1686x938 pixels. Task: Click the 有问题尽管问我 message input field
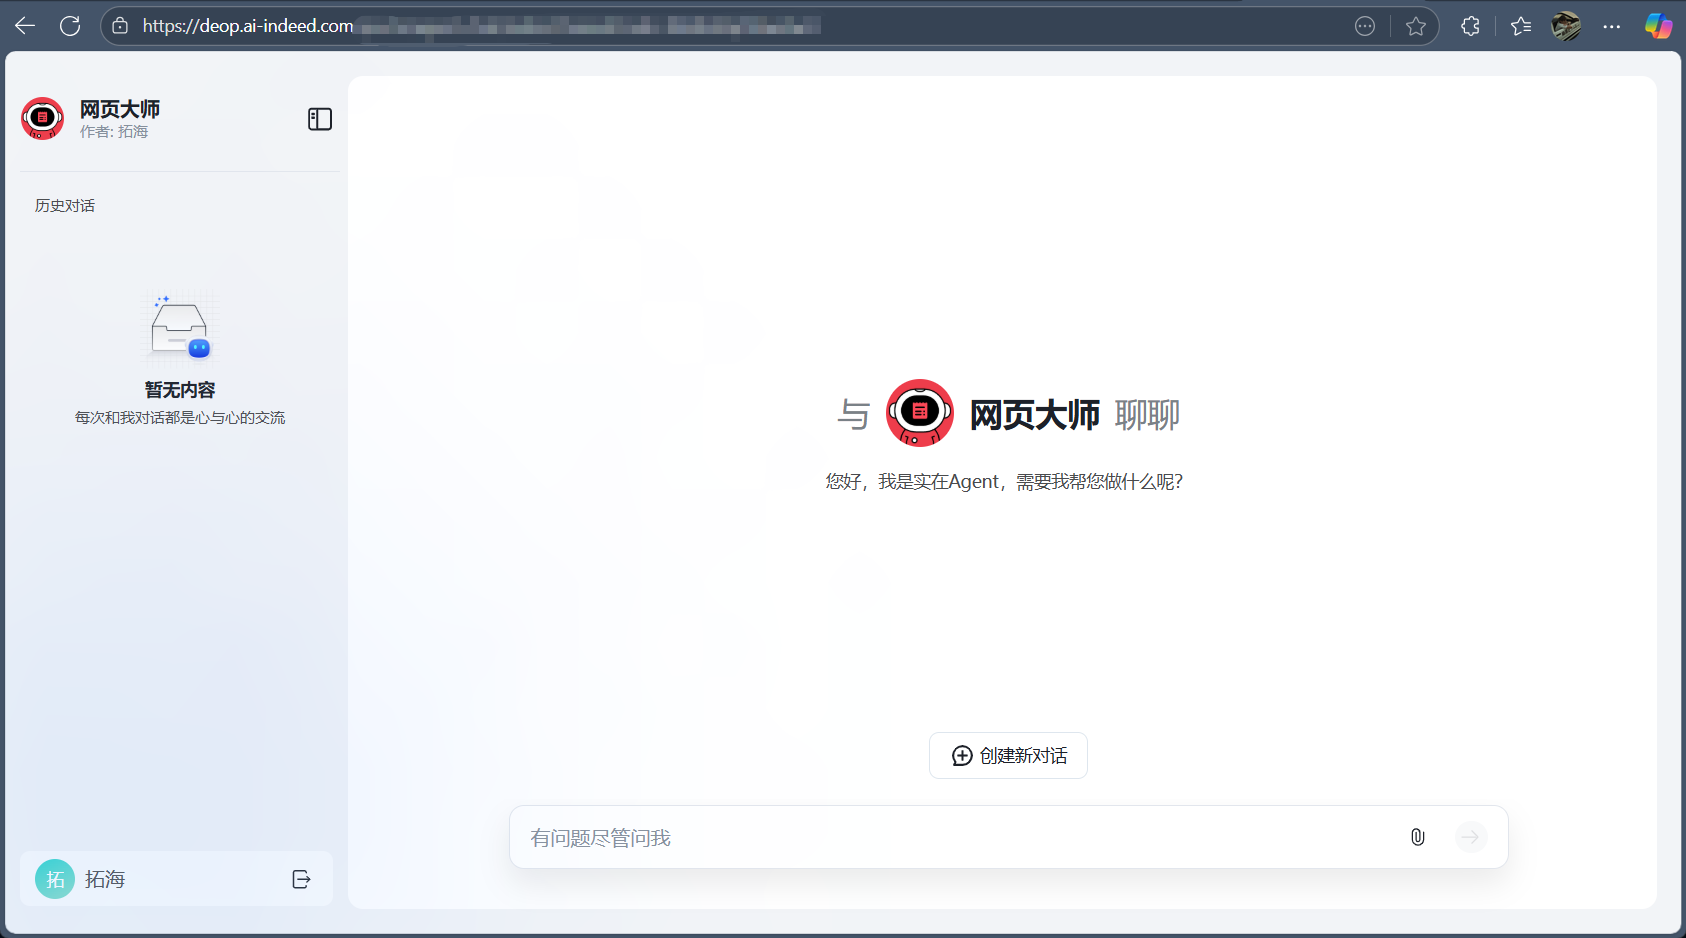[950, 838]
